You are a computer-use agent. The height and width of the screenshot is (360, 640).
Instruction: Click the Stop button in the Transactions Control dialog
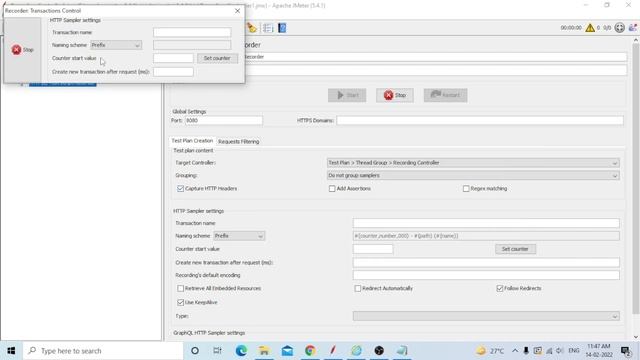(x=22, y=50)
